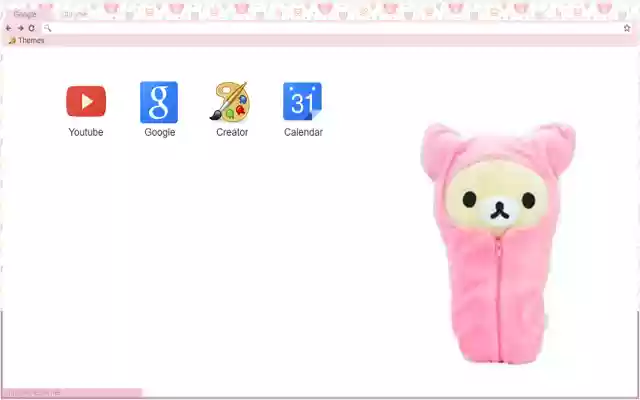
Task: Go forward with the forward arrow
Action: pyautogui.click(x=20, y=28)
